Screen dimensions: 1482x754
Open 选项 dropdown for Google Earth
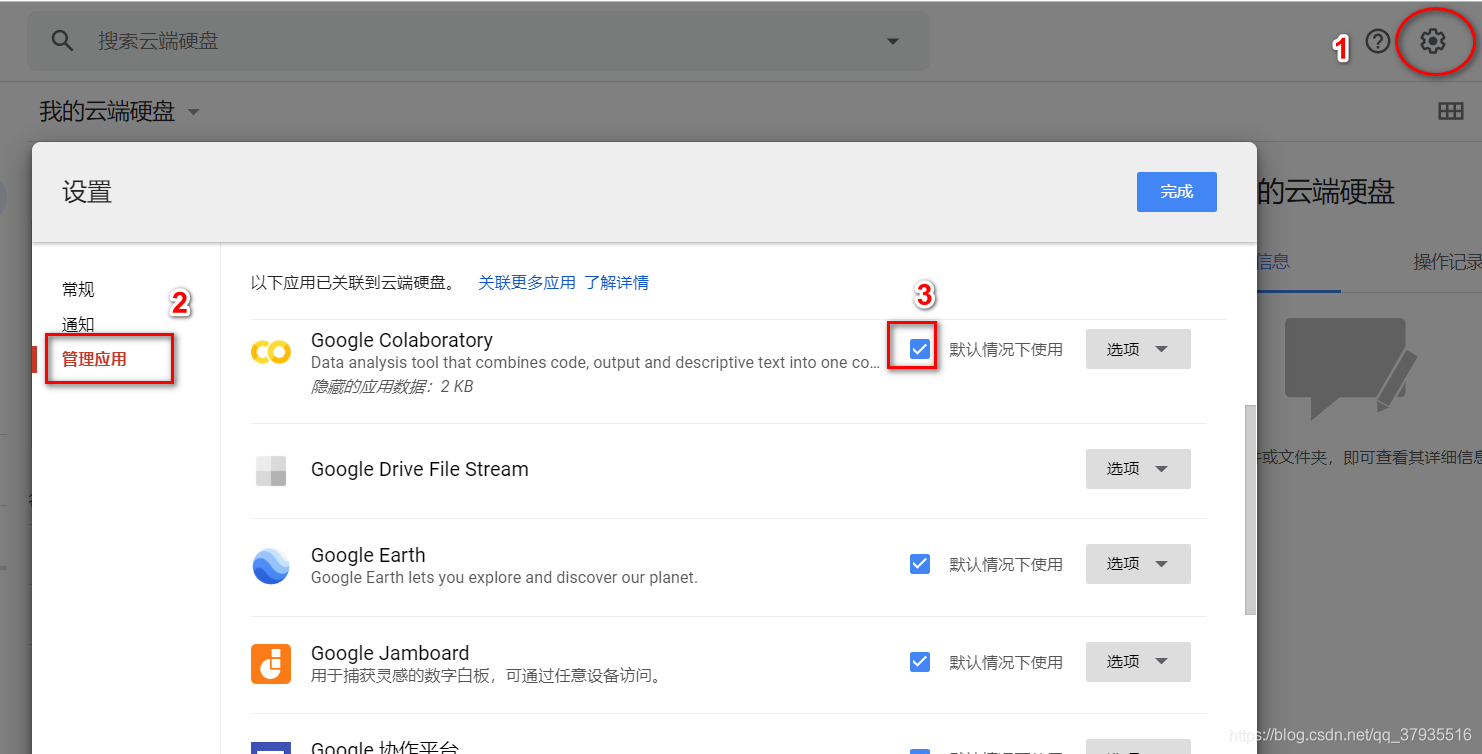click(x=1138, y=564)
